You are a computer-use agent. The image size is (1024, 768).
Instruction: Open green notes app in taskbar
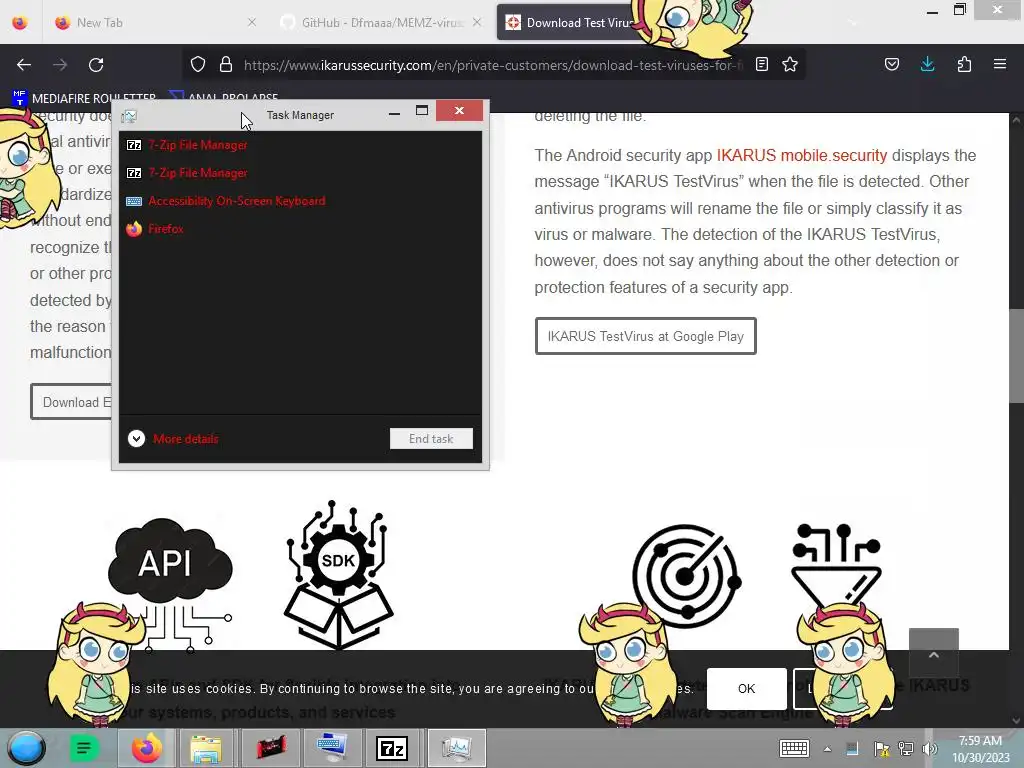[x=84, y=748]
